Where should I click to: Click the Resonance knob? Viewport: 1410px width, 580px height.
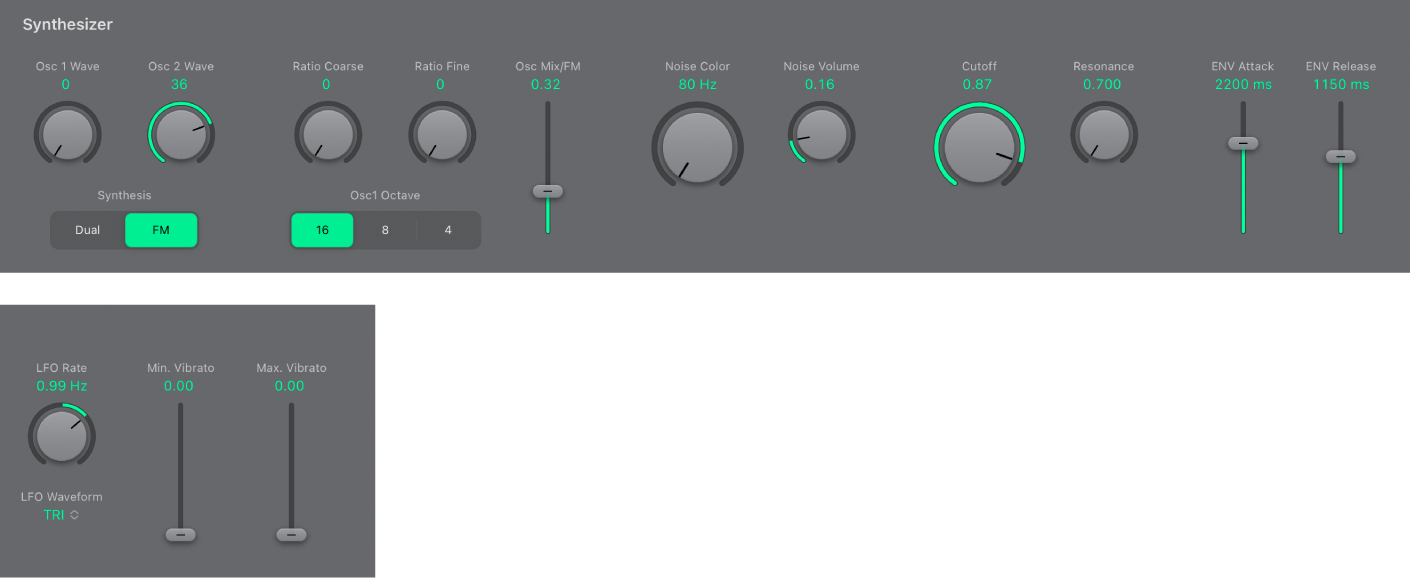click(x=1103, y=133)
